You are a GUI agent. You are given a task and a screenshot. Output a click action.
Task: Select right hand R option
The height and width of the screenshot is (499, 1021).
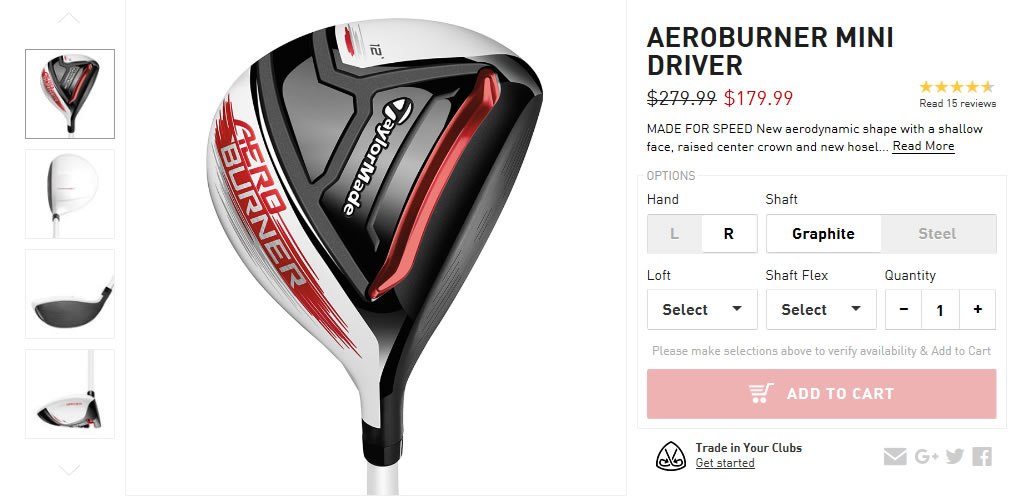point(729,234)
